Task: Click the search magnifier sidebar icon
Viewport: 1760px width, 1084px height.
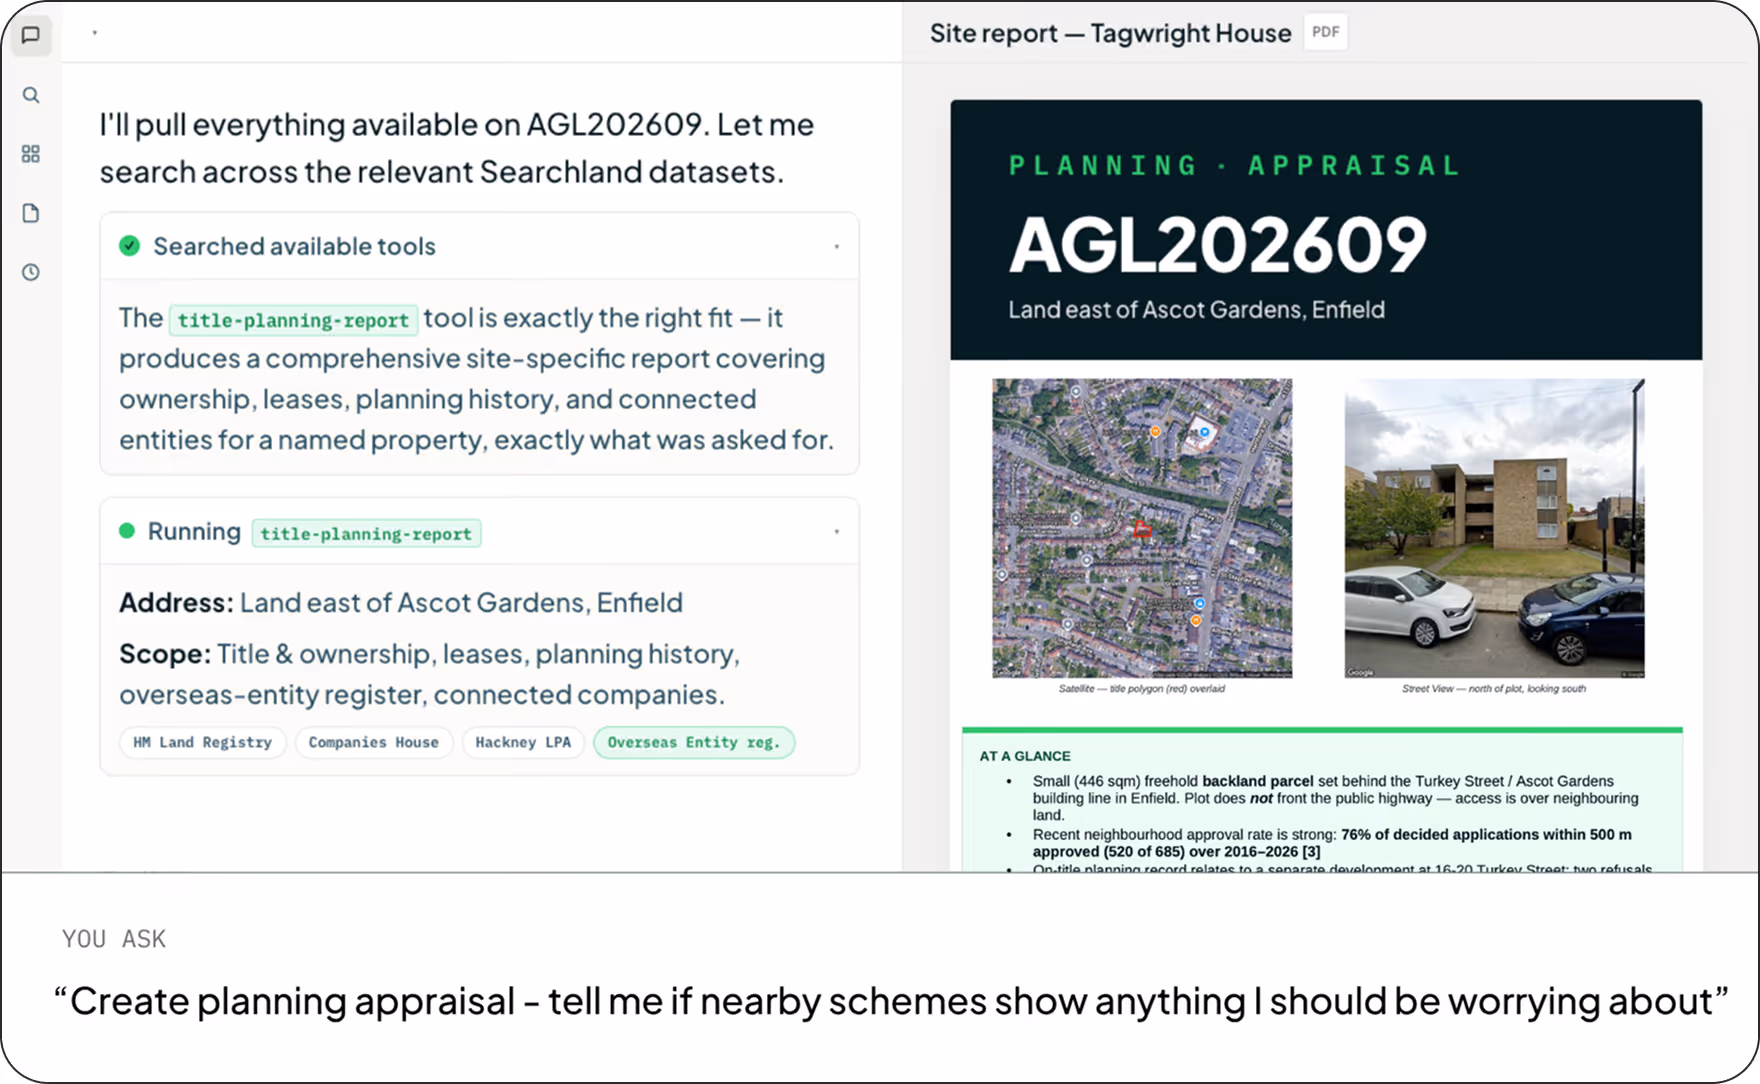Action: 31,95
